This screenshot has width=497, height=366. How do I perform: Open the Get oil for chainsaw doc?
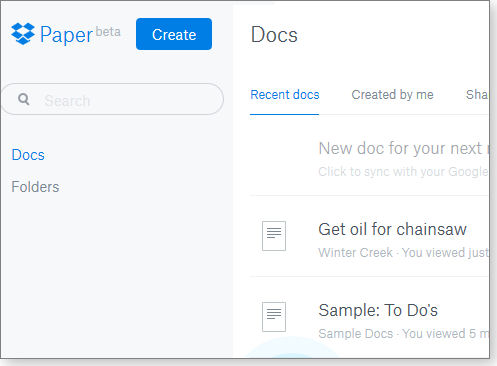(x=392, y=229)
